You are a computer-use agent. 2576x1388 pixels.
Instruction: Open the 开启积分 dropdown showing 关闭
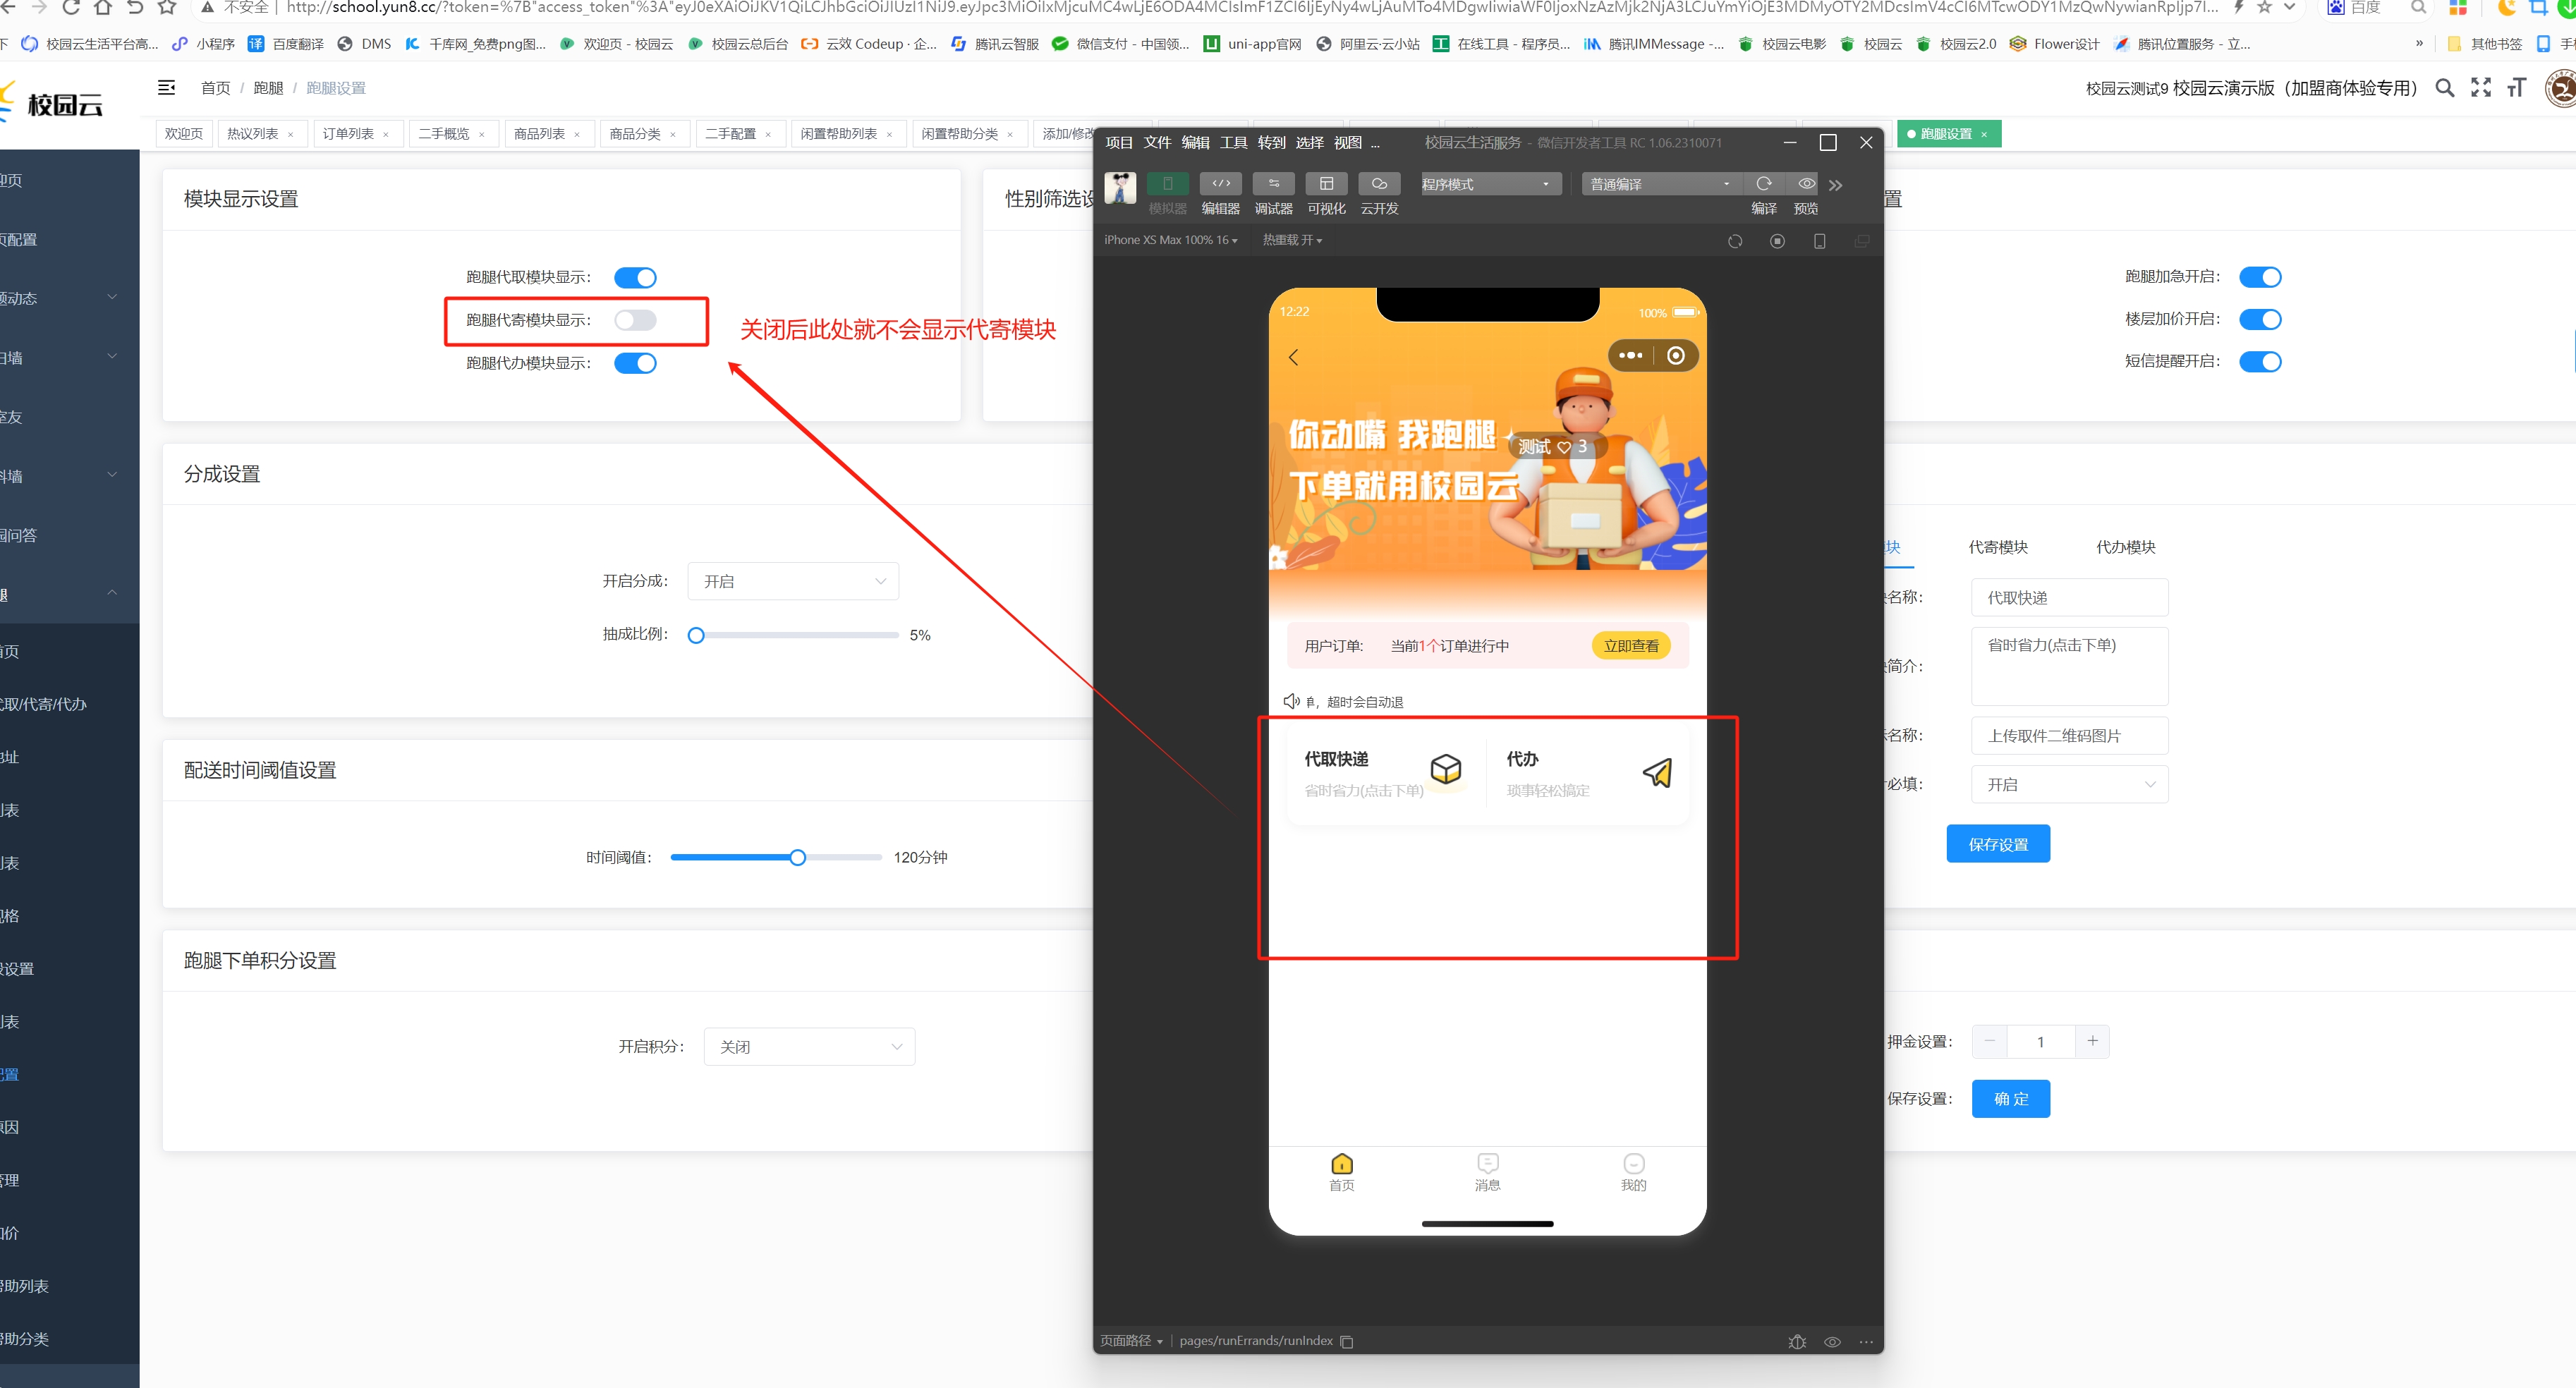tap(809, 1047)
